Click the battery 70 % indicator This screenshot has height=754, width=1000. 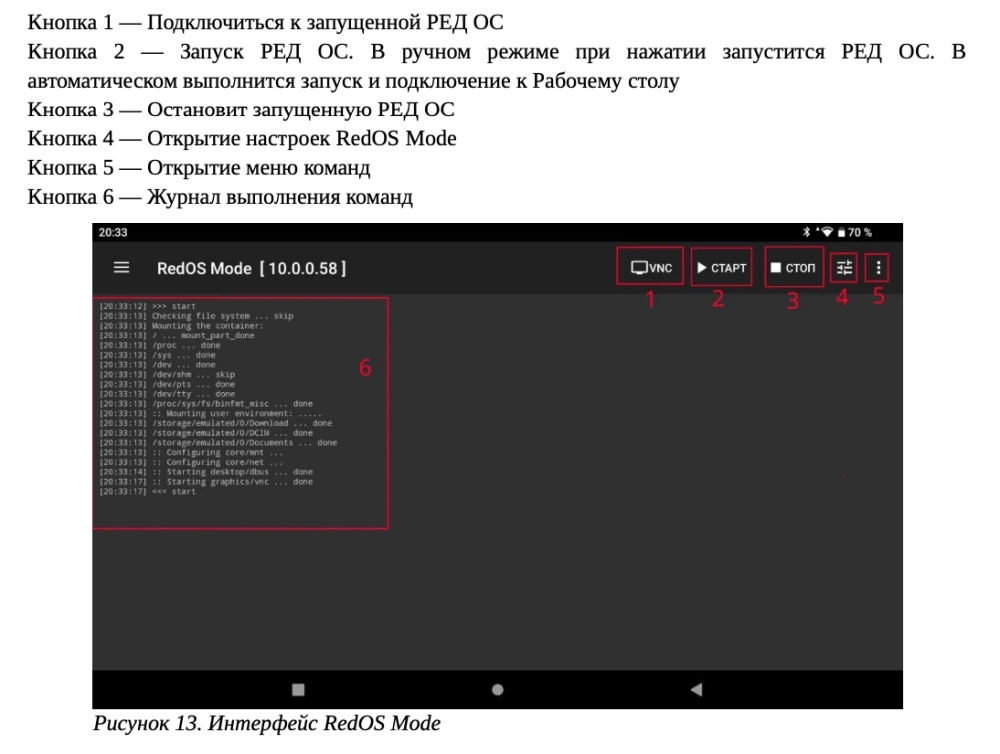[855, 232]
